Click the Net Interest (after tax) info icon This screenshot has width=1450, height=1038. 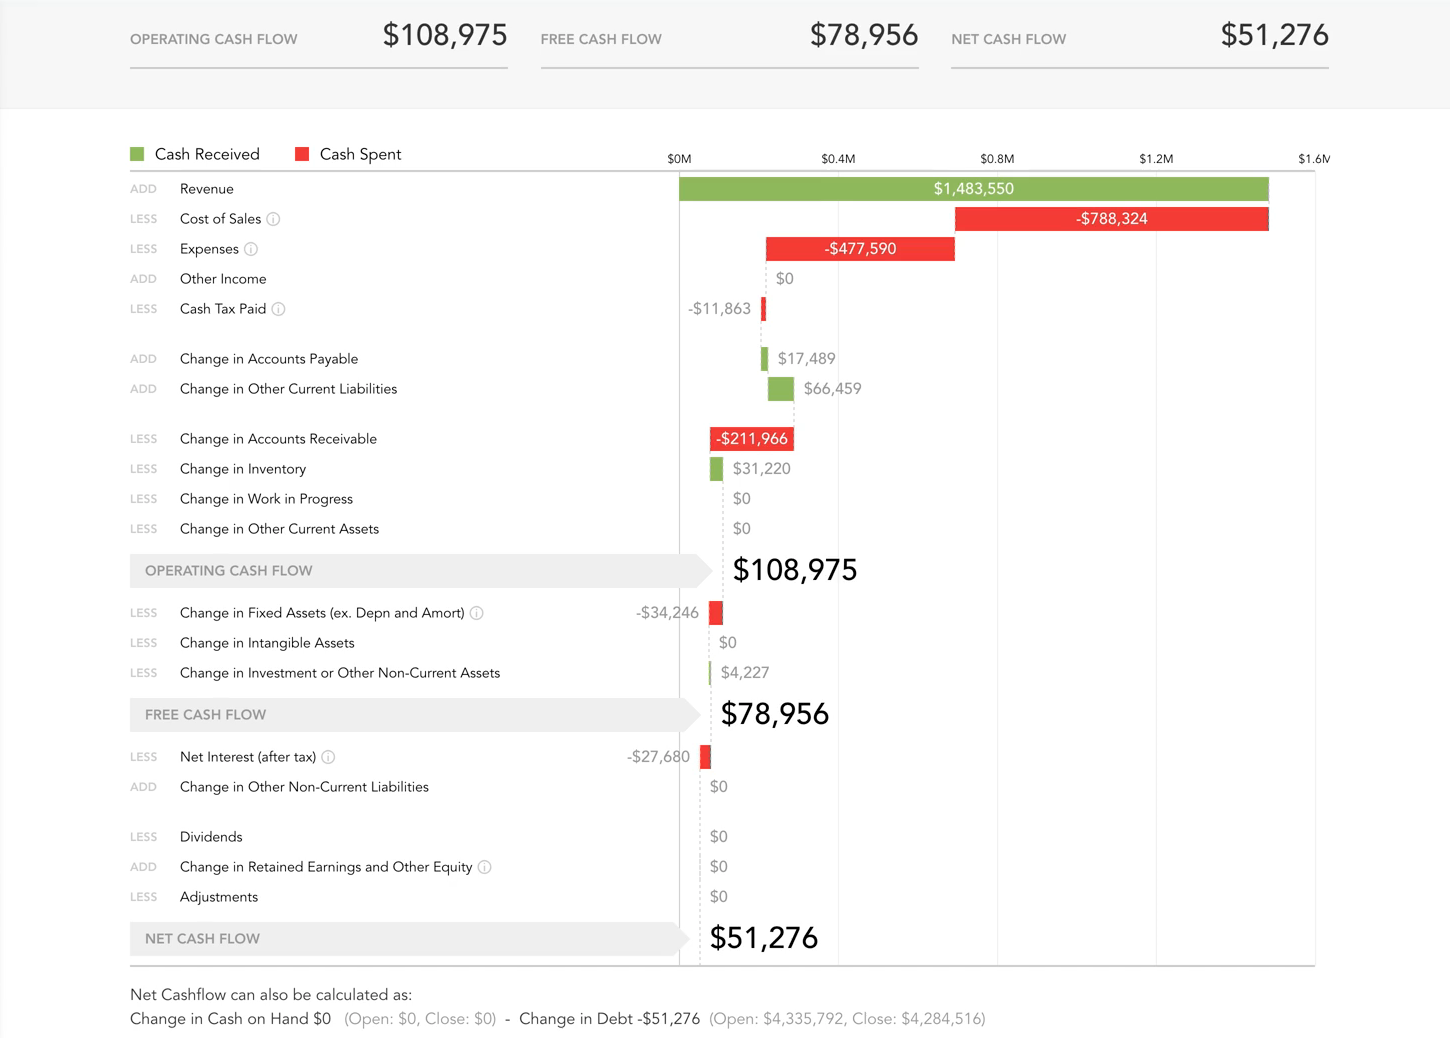click(x=328, y=757)
